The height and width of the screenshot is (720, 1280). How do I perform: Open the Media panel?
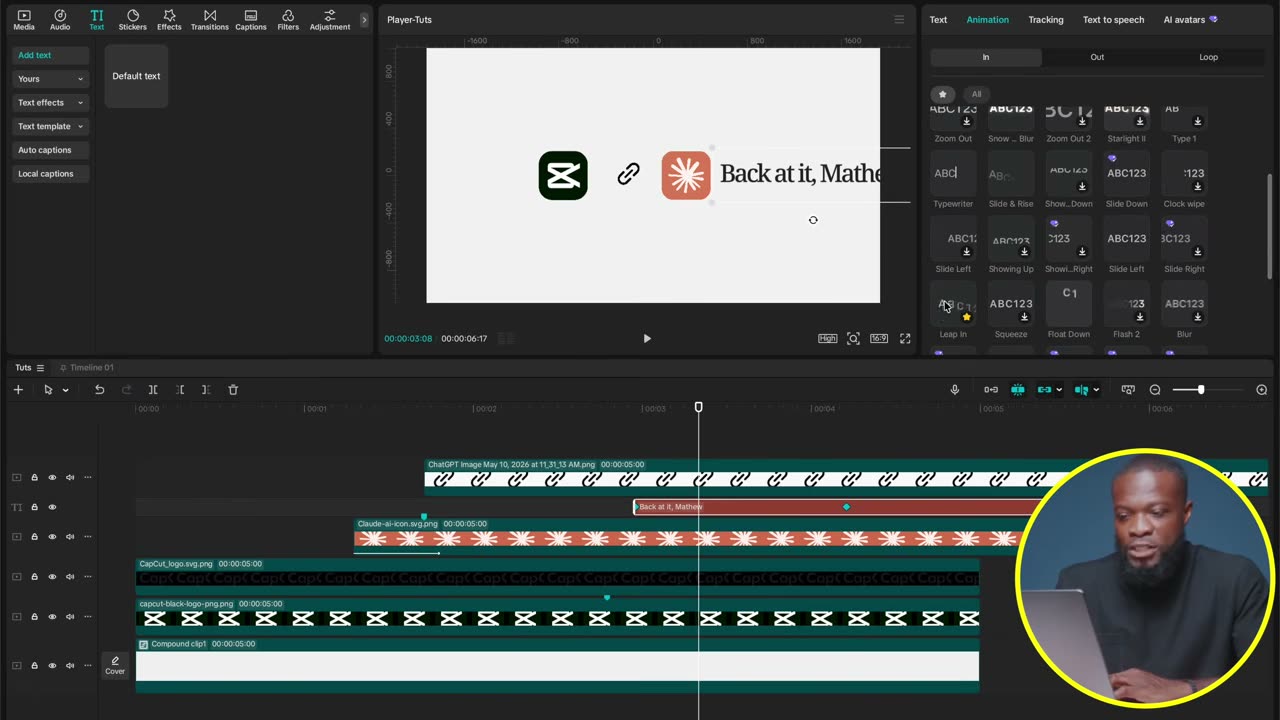(24, 20)
